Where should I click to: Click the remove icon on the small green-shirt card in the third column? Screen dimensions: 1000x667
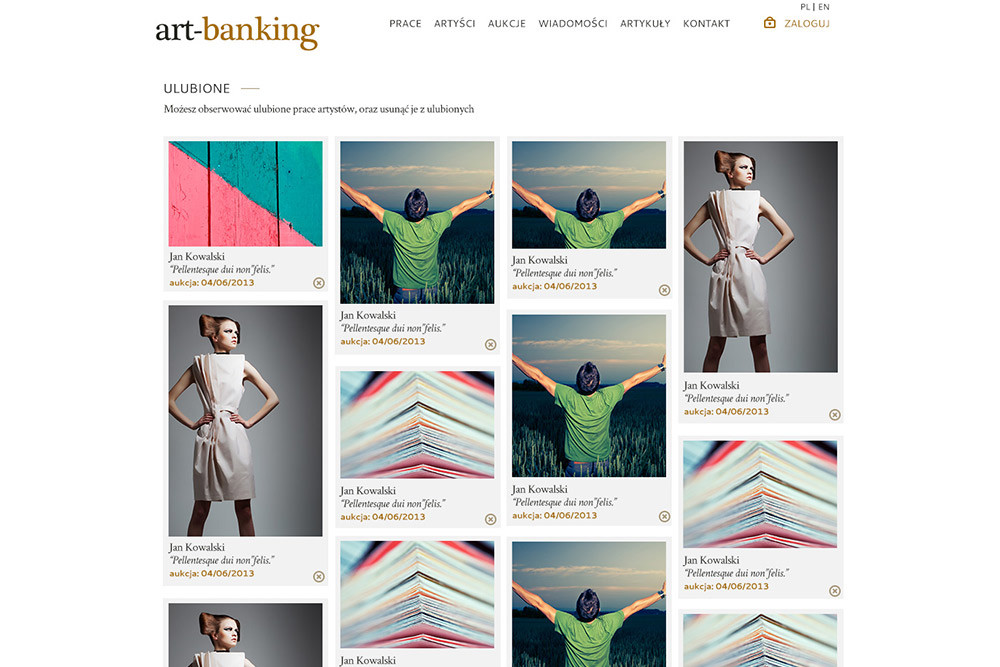tap(665, 290)
